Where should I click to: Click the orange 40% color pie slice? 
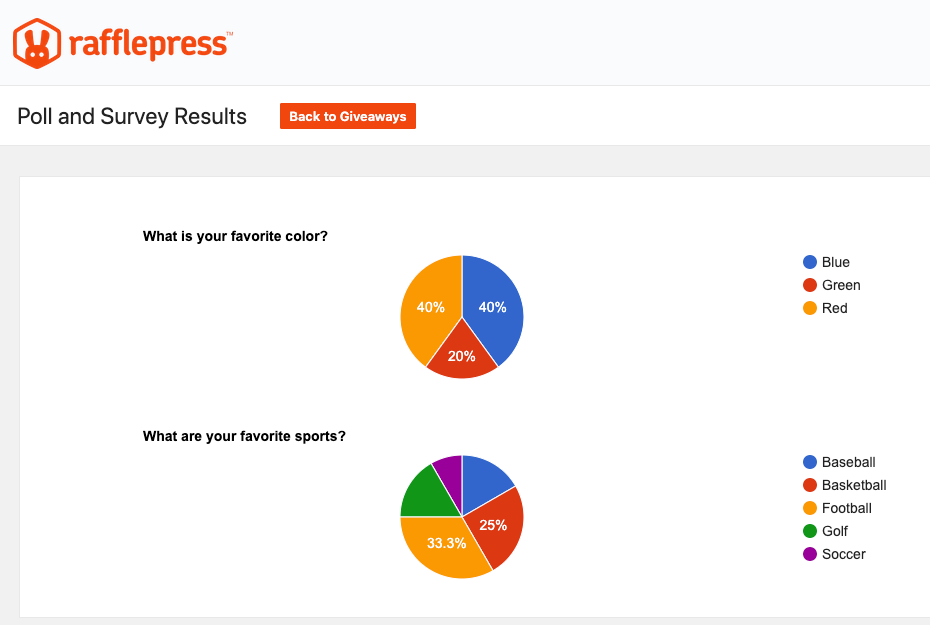pos(430,305)
